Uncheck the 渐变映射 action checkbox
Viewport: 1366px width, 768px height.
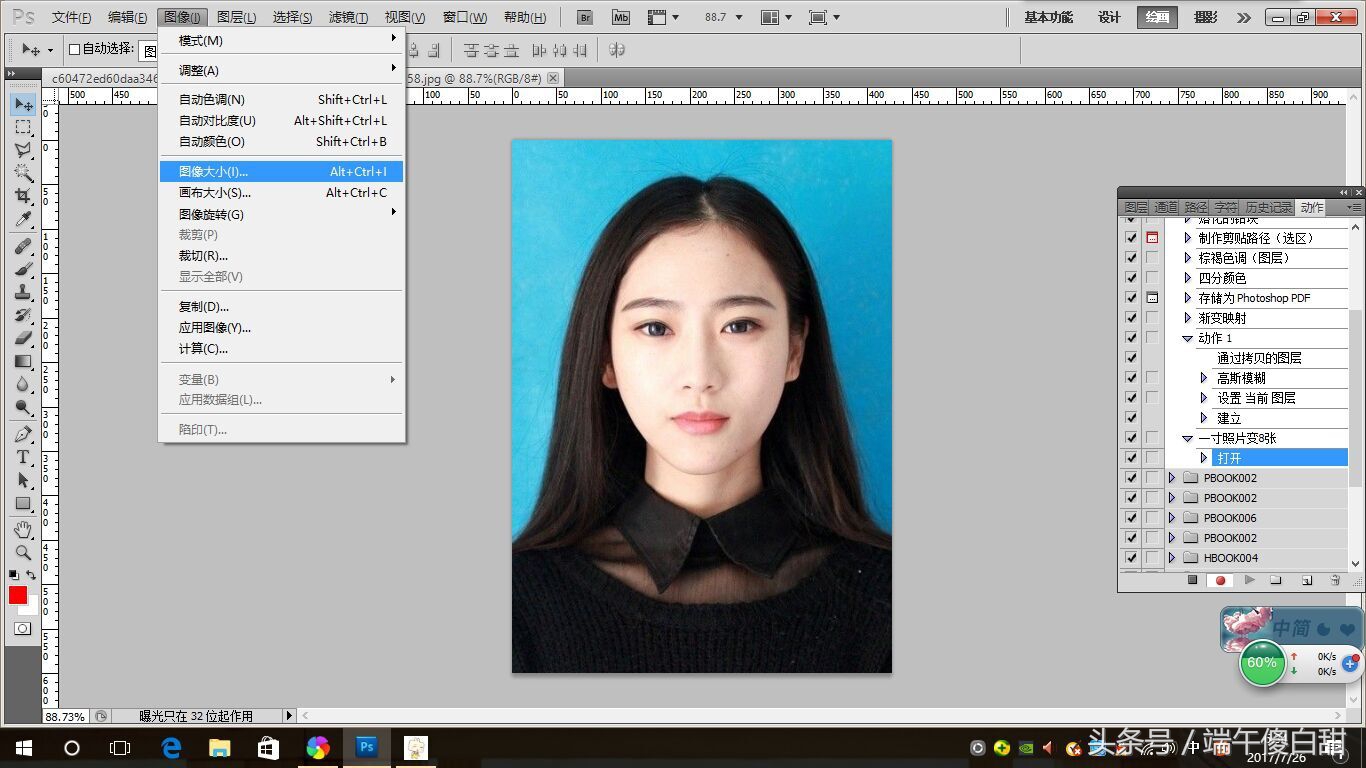1131,318
